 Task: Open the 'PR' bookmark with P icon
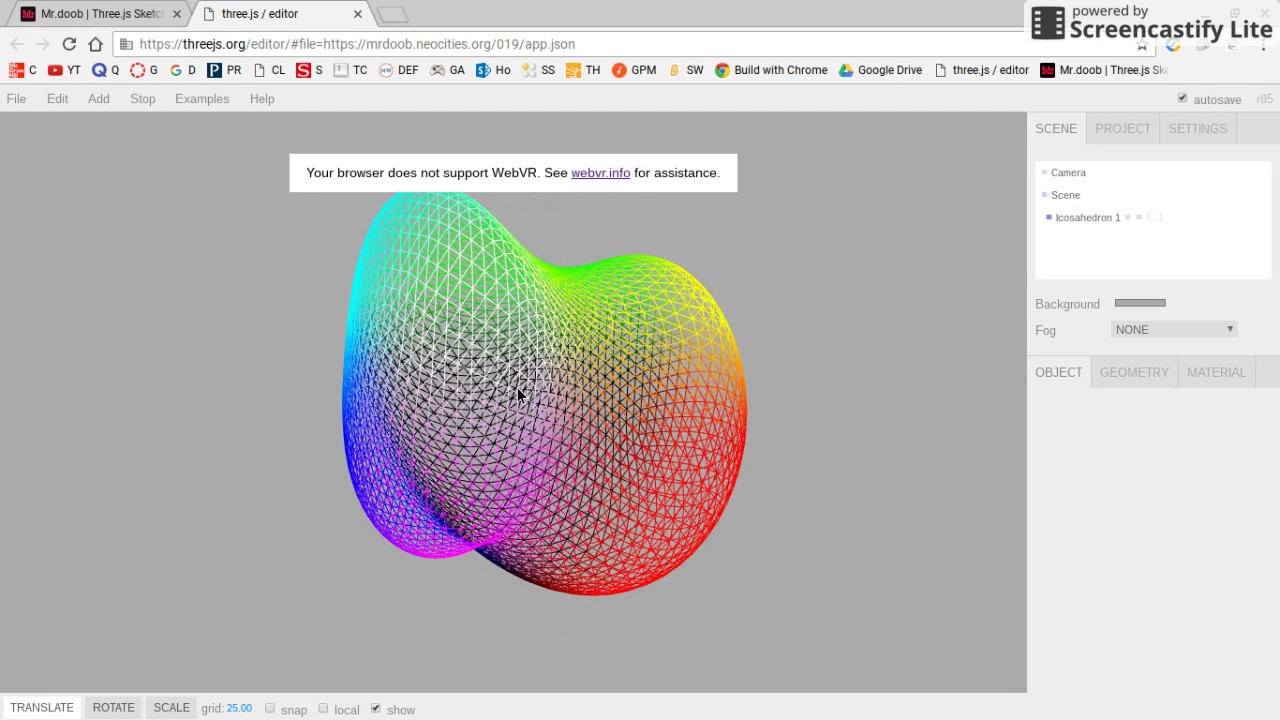pos(224,70)
